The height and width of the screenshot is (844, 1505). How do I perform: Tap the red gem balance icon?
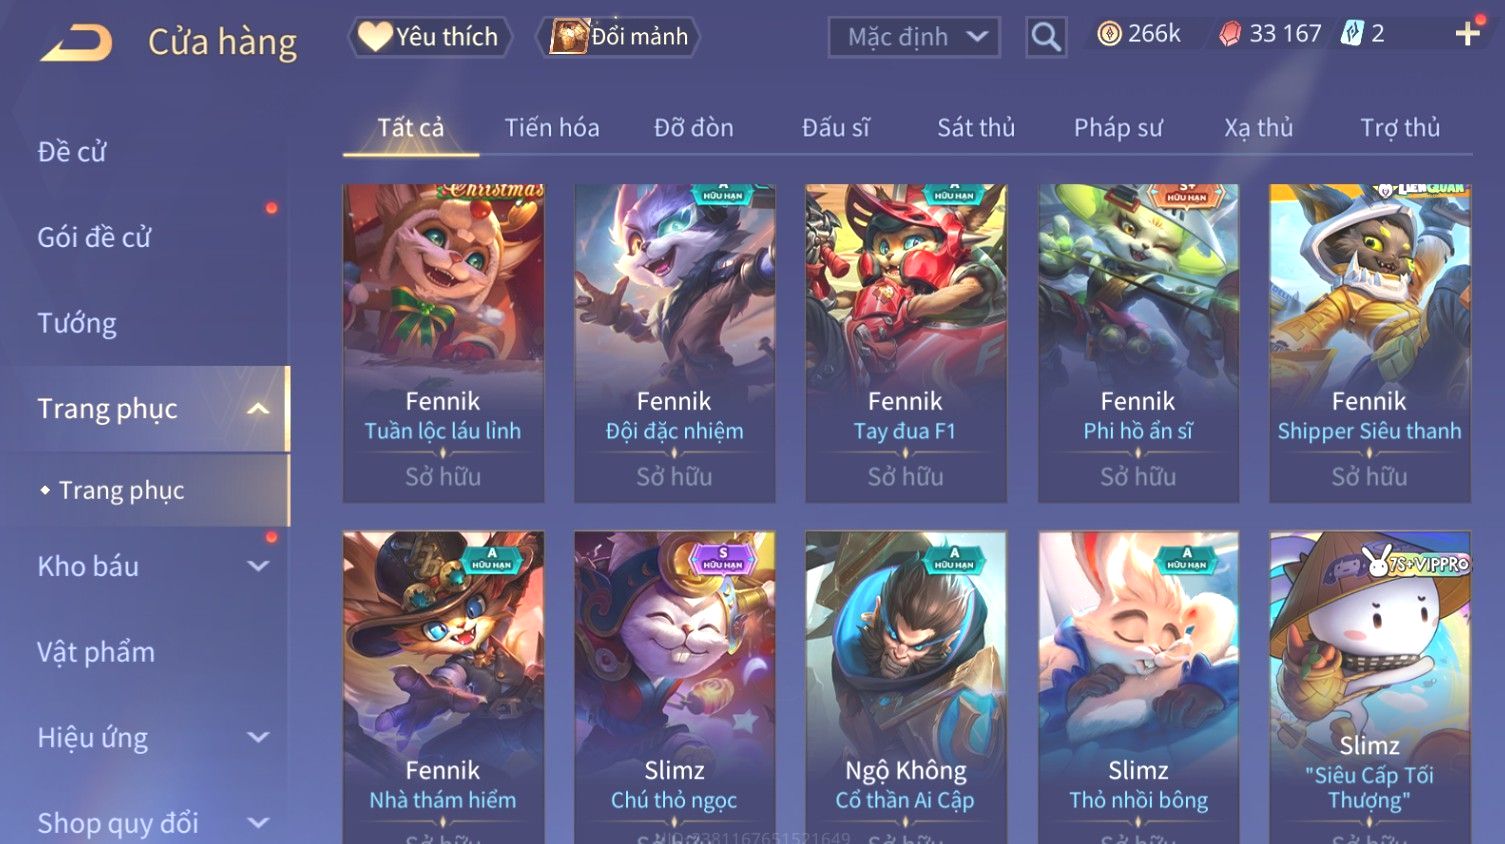tap(1230, 35)
